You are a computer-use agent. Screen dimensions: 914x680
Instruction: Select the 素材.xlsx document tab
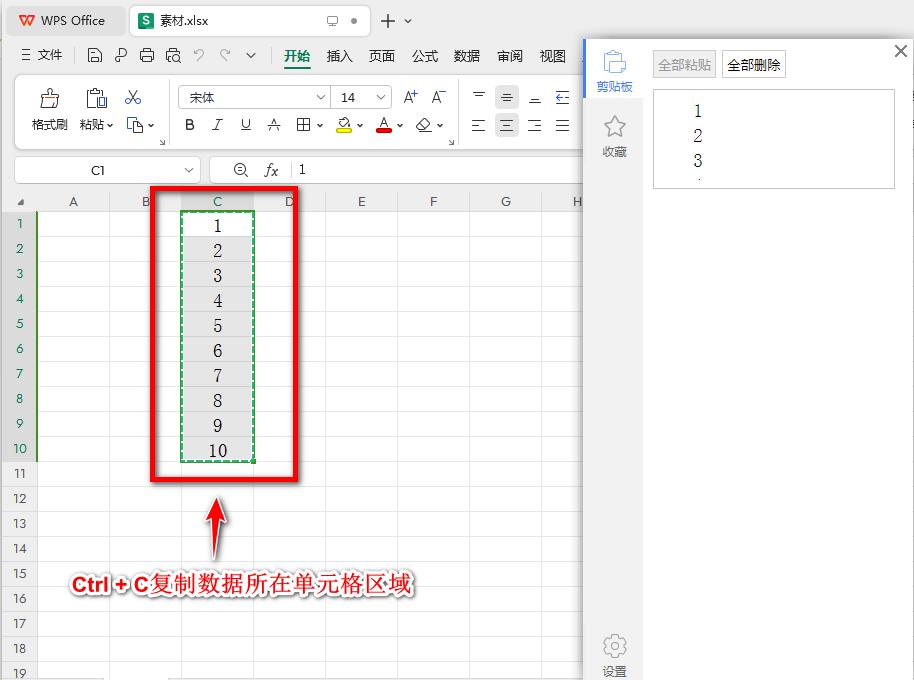coord(249,21)
